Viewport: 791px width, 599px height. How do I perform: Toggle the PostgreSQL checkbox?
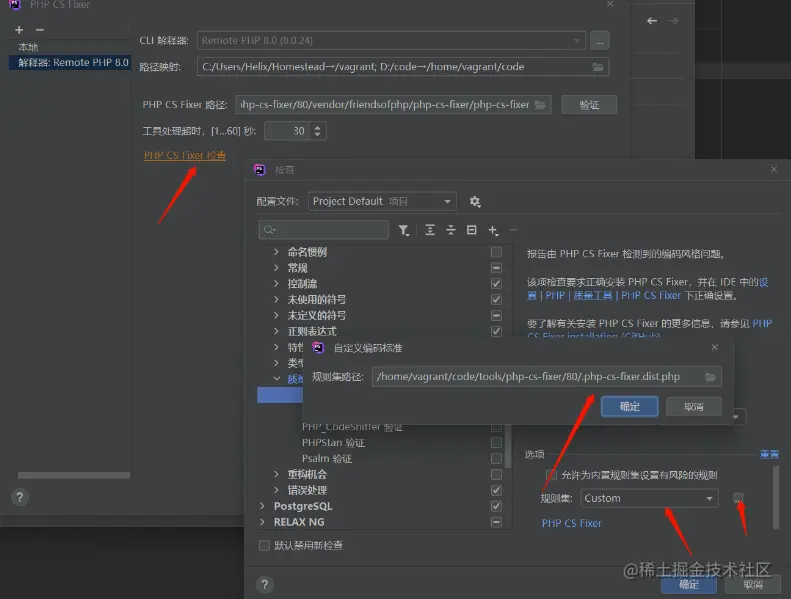pos(496,506)
